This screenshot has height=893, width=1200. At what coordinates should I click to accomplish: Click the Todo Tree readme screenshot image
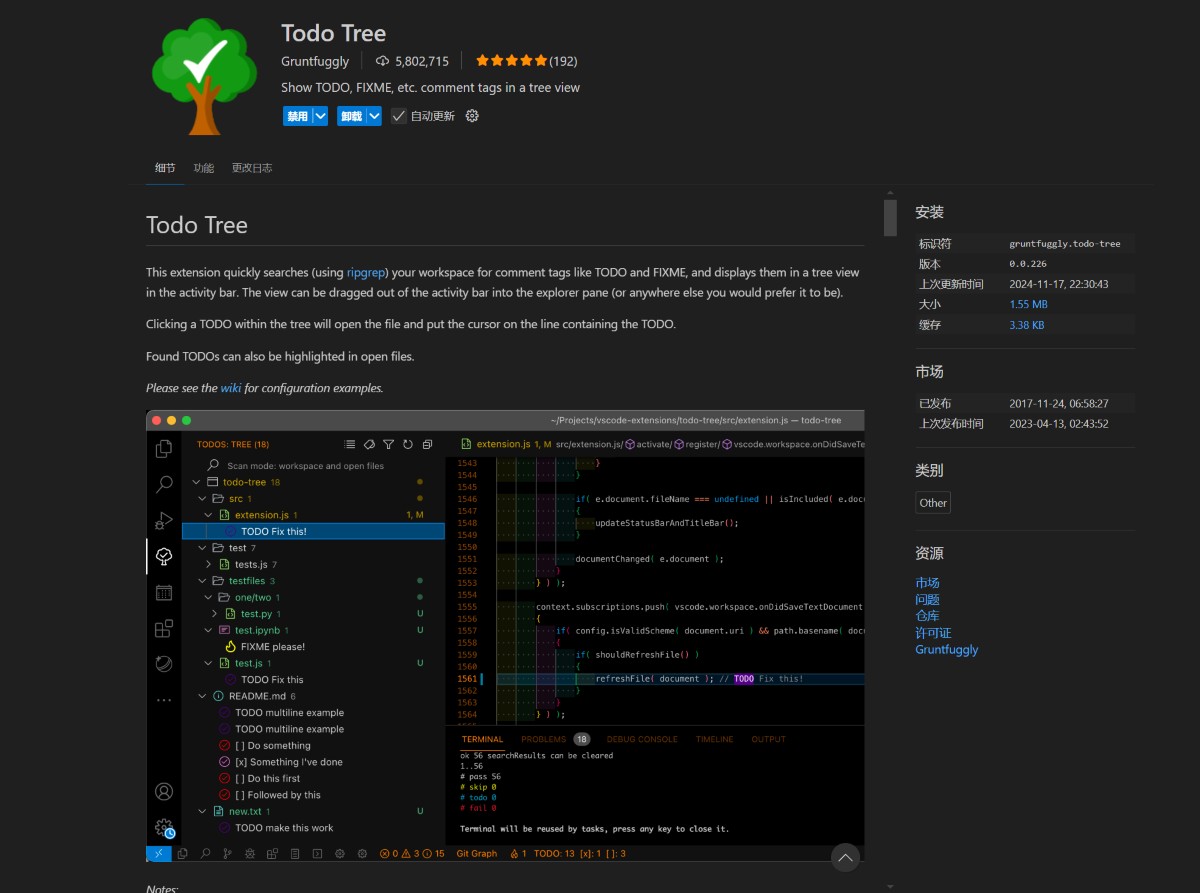[505, 636]
